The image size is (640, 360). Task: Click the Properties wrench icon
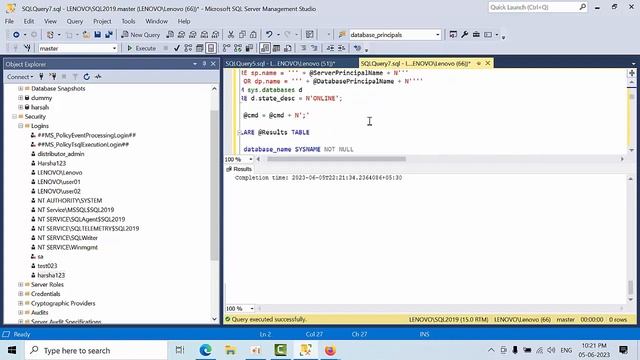(464, 35)
